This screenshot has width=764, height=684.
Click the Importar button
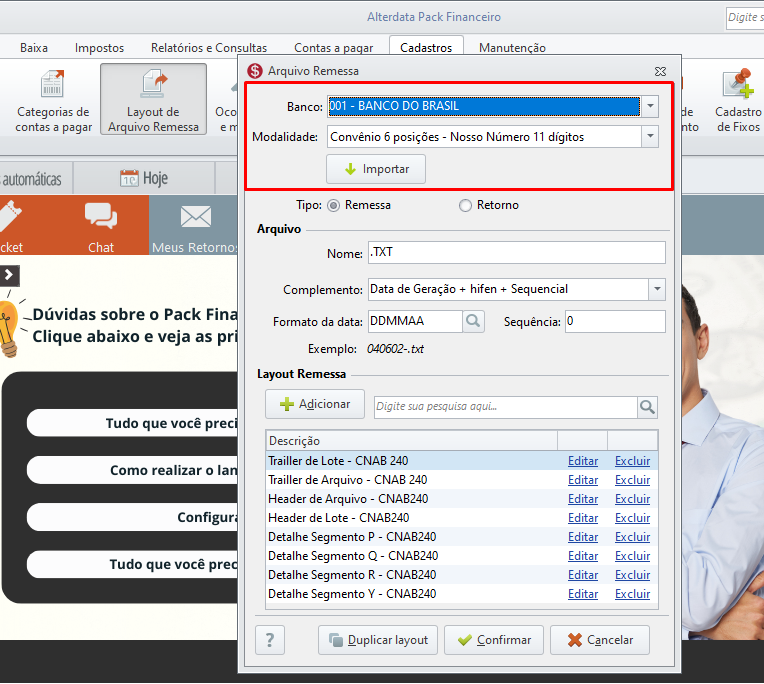coord(376,169)
